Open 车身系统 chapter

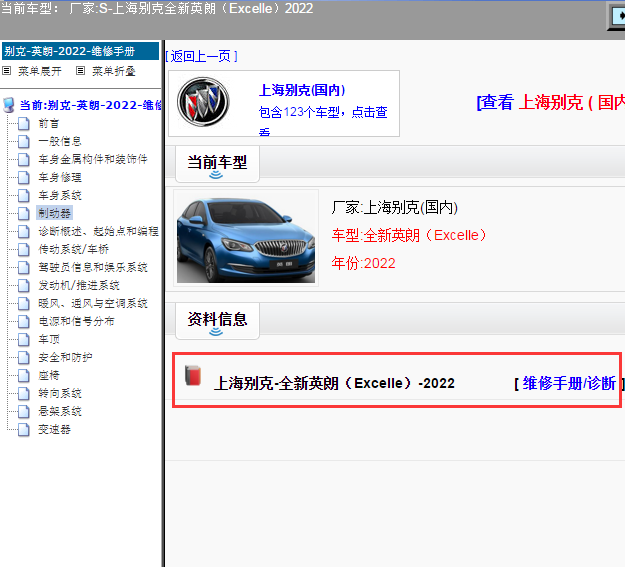click(x=60, y=195)
